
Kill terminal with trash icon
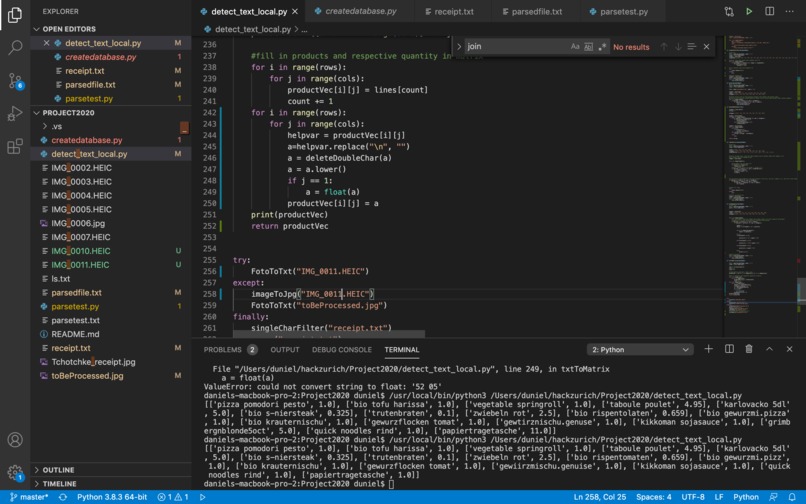pos(749,349)
